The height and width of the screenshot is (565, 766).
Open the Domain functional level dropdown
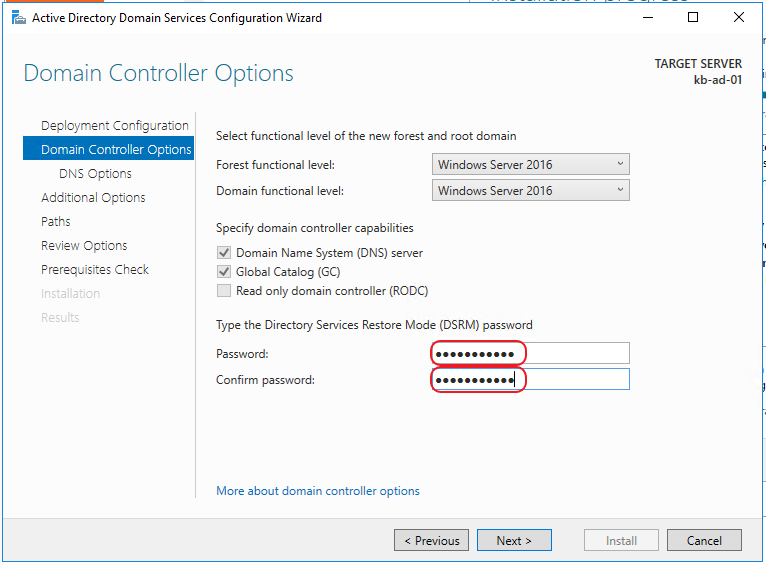click(x=531, y=190)
